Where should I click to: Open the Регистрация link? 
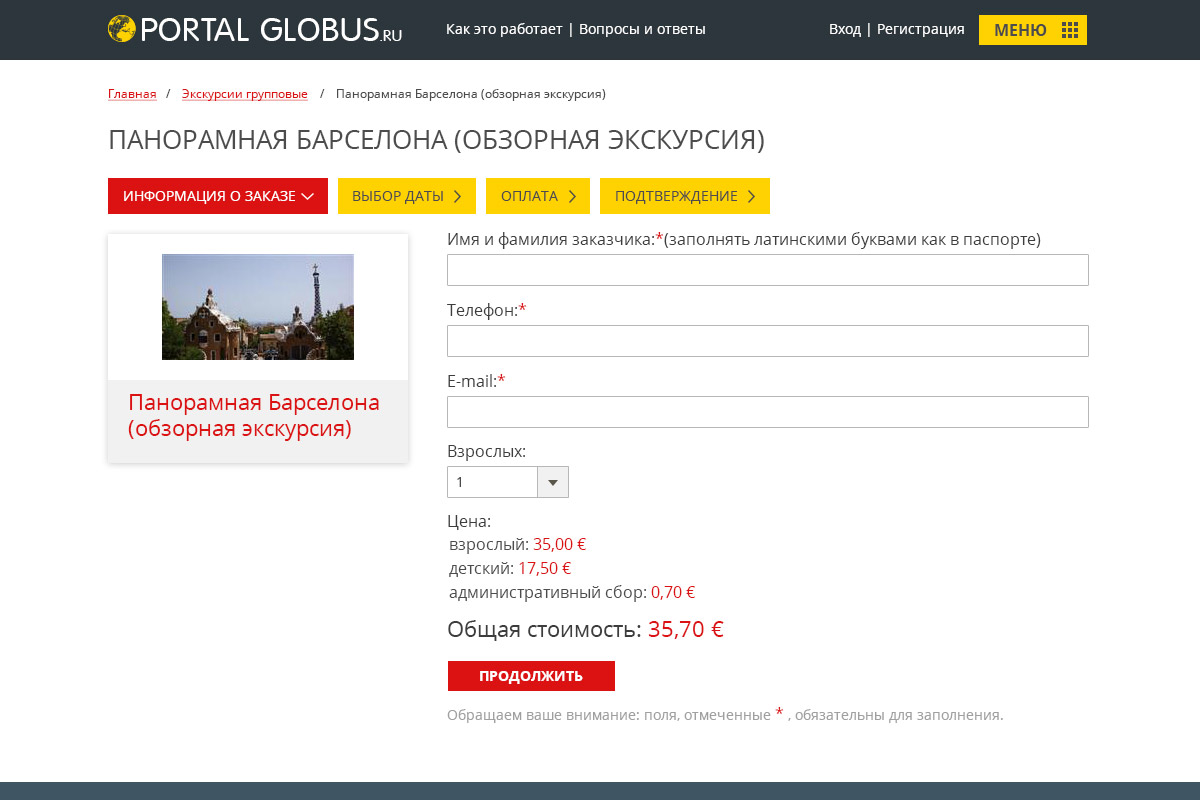point(920,29)
